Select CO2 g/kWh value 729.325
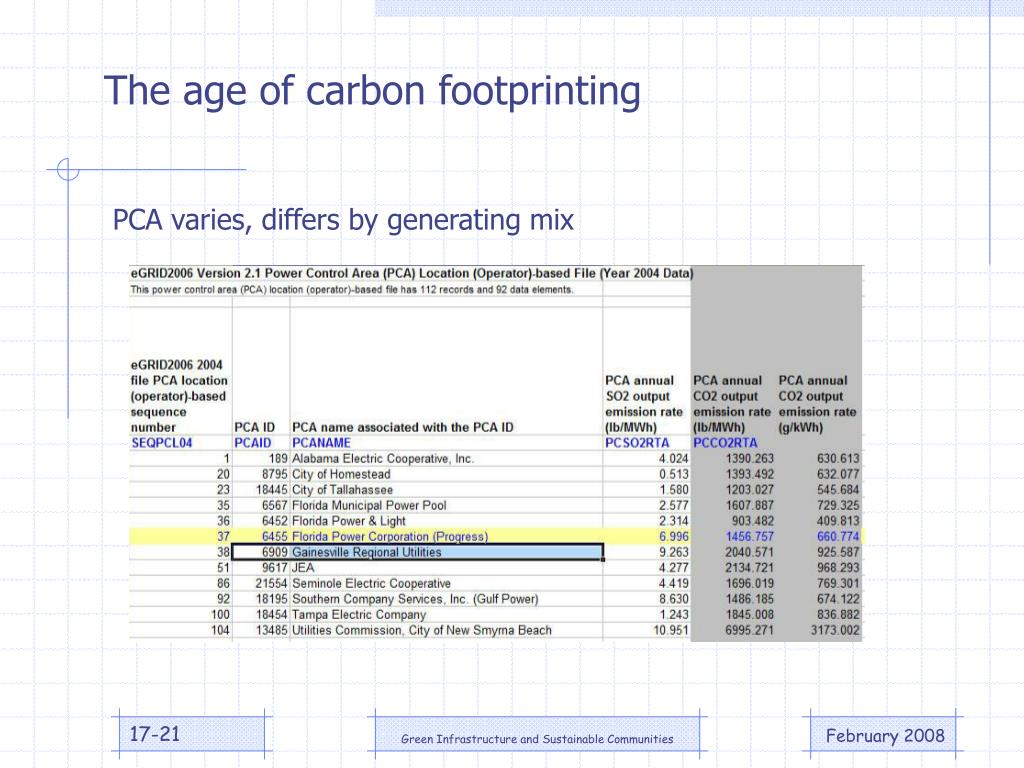The image size is (1024, 768). (839, 505)
